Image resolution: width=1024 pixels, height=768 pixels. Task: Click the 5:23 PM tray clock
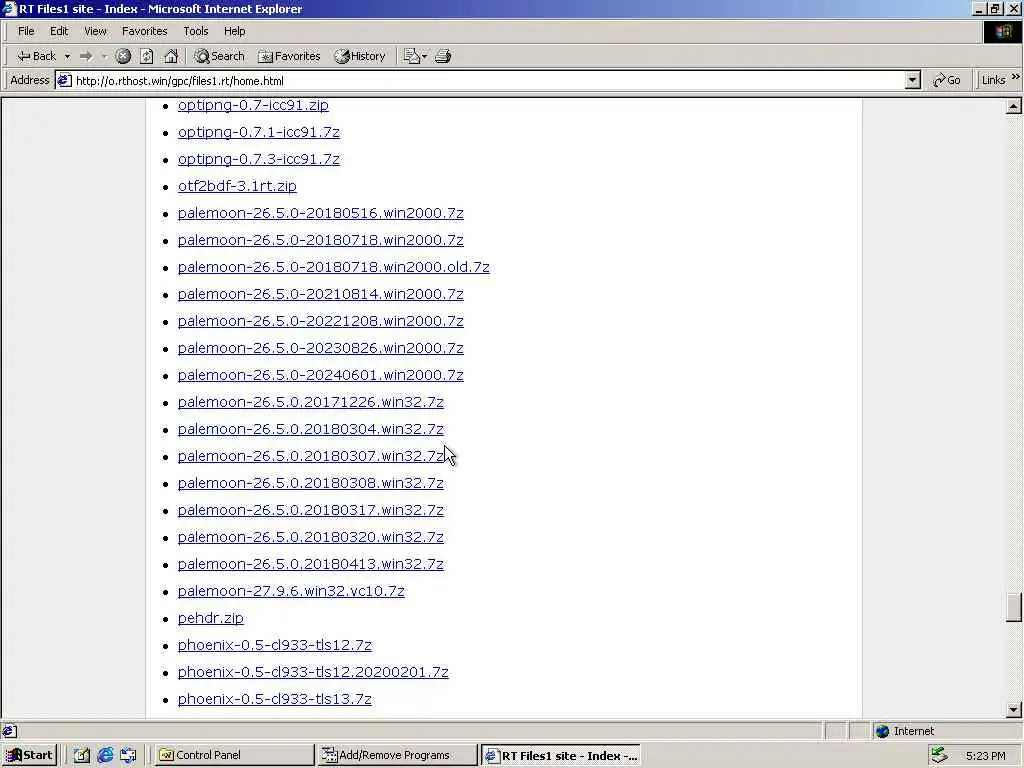click(x=985, y=756)
